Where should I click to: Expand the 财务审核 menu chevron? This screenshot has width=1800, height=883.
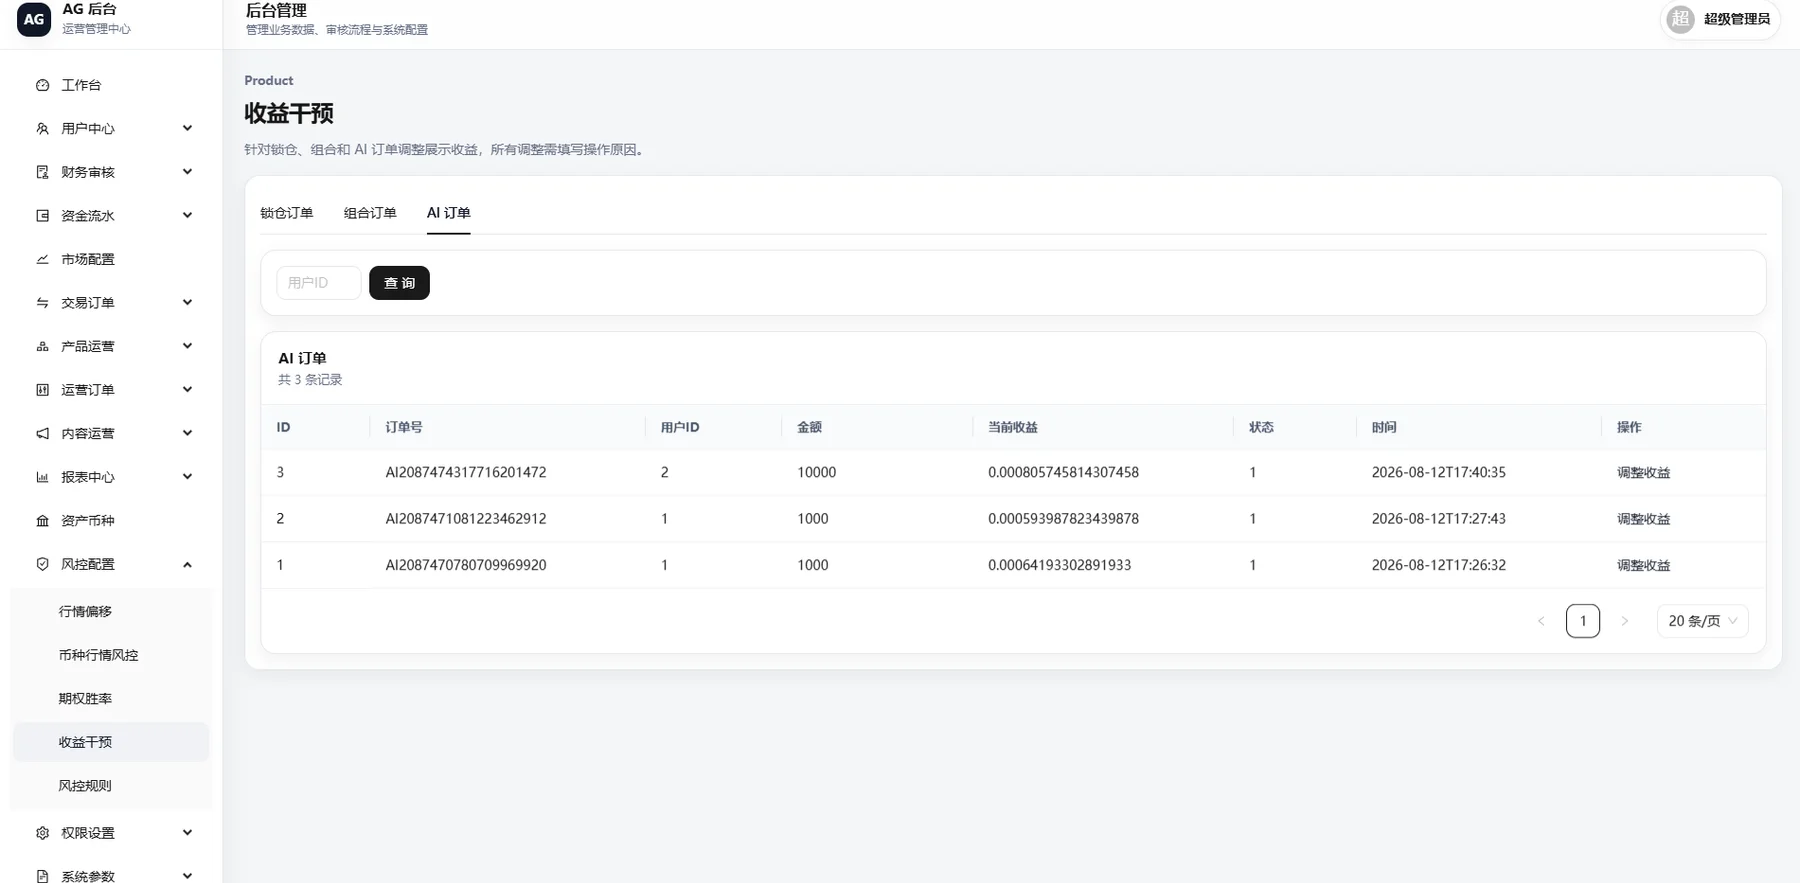187,172
